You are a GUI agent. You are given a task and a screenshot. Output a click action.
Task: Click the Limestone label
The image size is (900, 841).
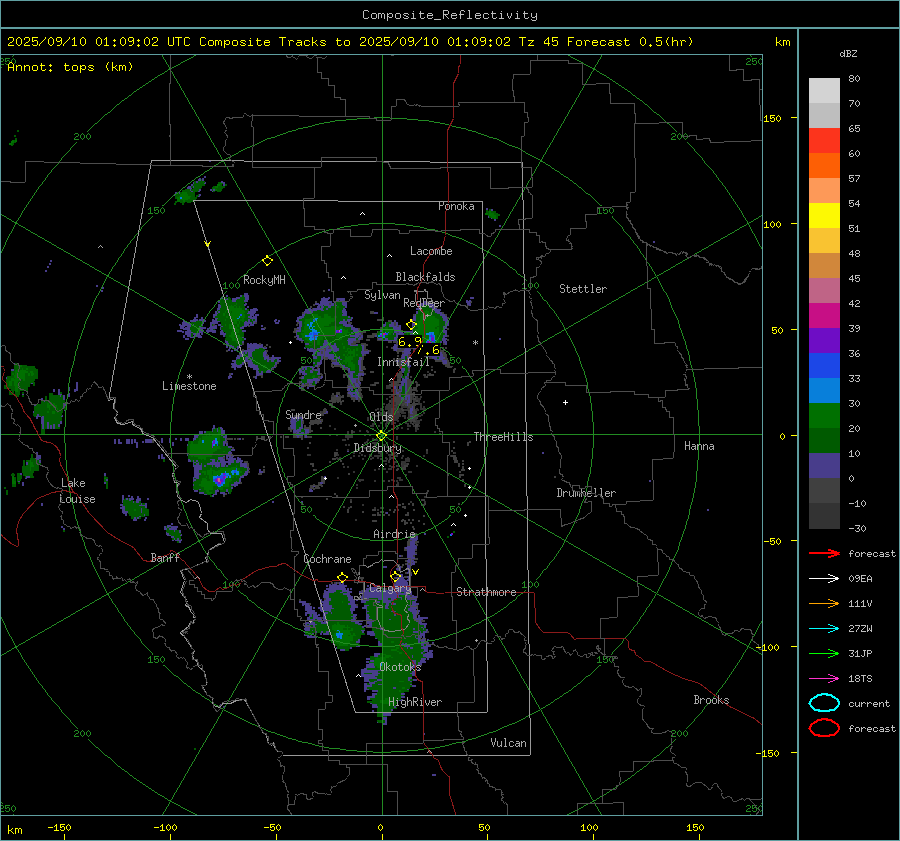point(189,386)
